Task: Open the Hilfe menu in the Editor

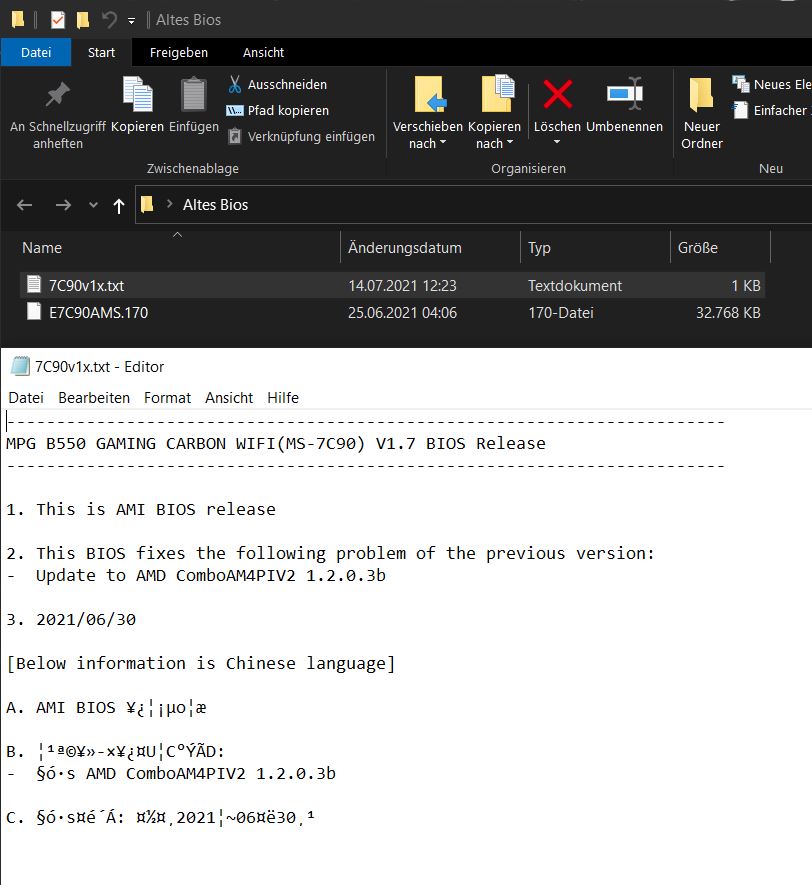Action: click(x=283, y=398)
